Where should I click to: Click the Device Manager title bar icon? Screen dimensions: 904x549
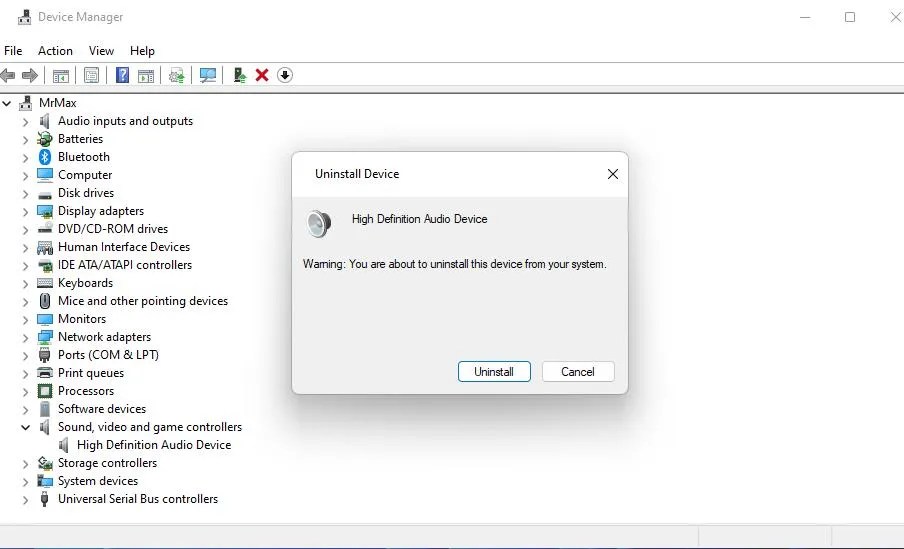point(24,17)
